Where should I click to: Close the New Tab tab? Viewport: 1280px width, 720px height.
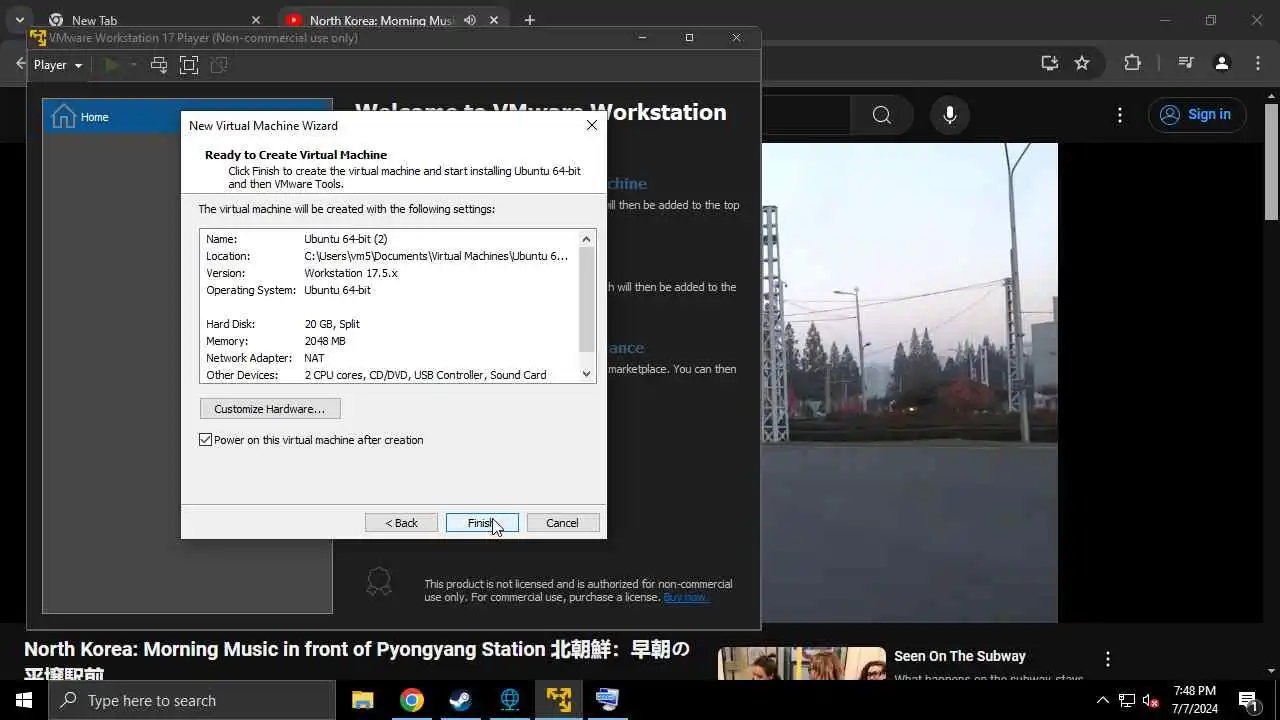[x=256, y=20]
